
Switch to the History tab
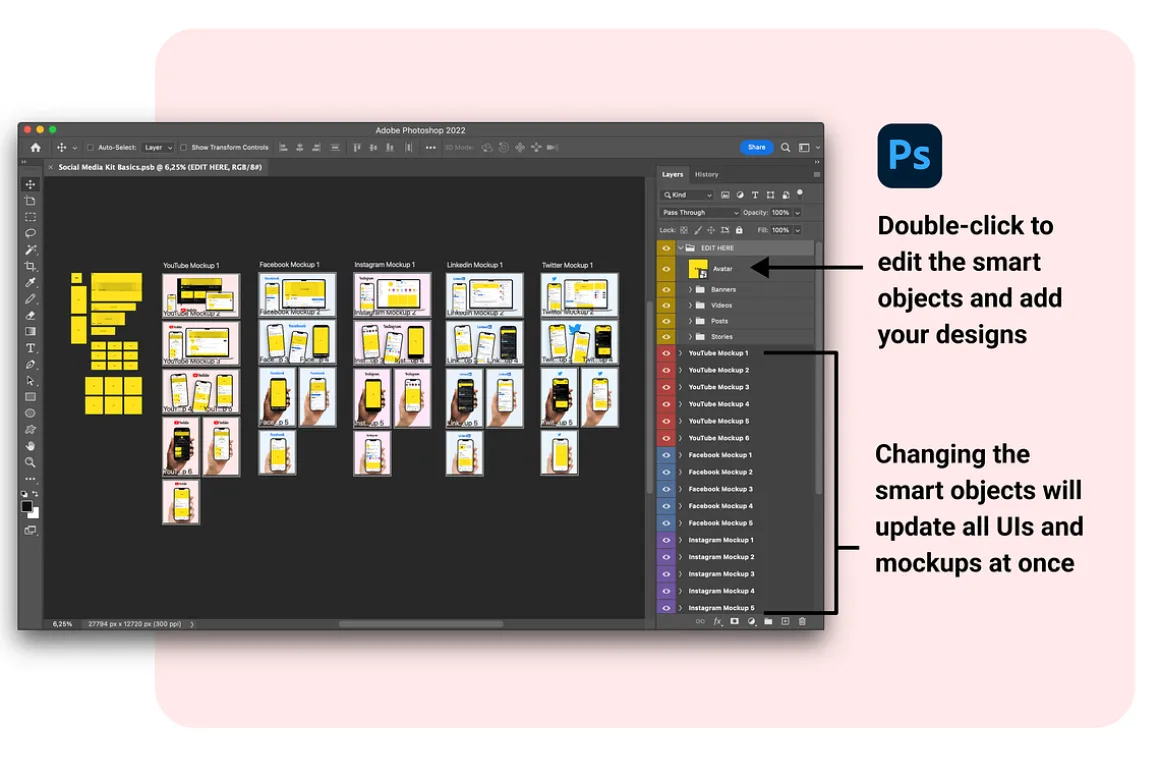coord(707,175)
